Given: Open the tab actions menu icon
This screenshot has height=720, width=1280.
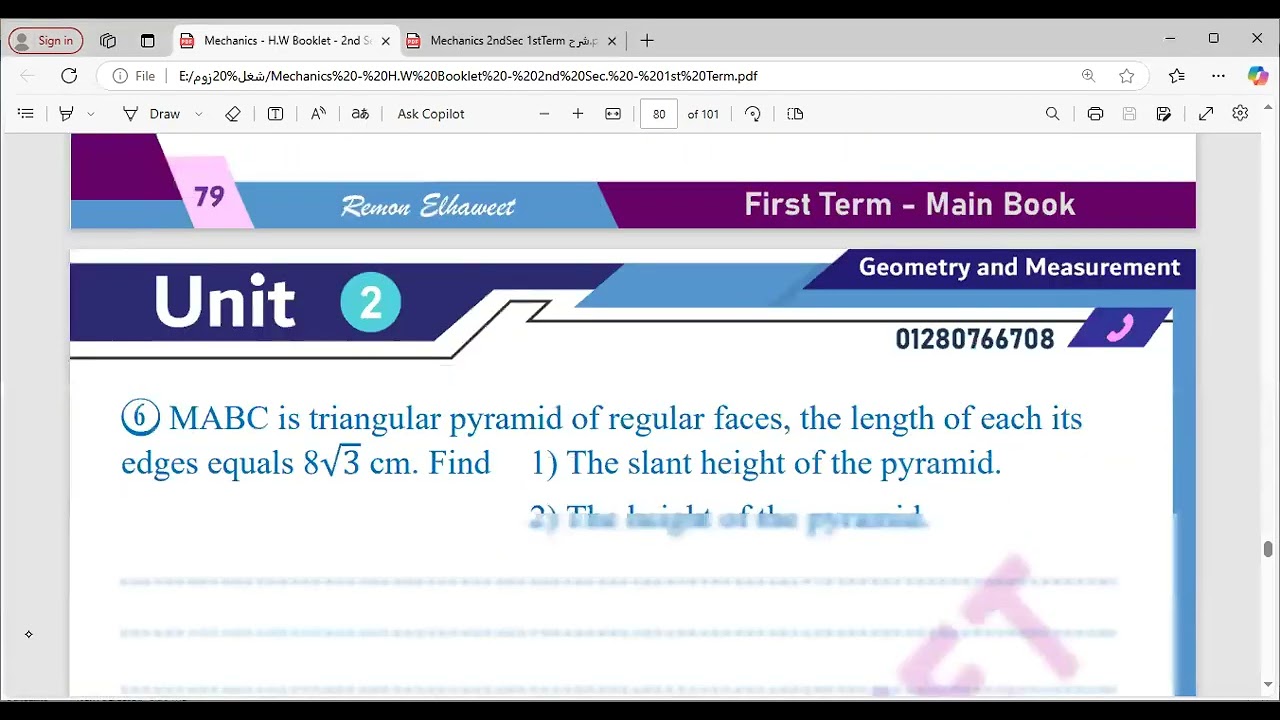Looking at the screenshot, I should point(147,41).
